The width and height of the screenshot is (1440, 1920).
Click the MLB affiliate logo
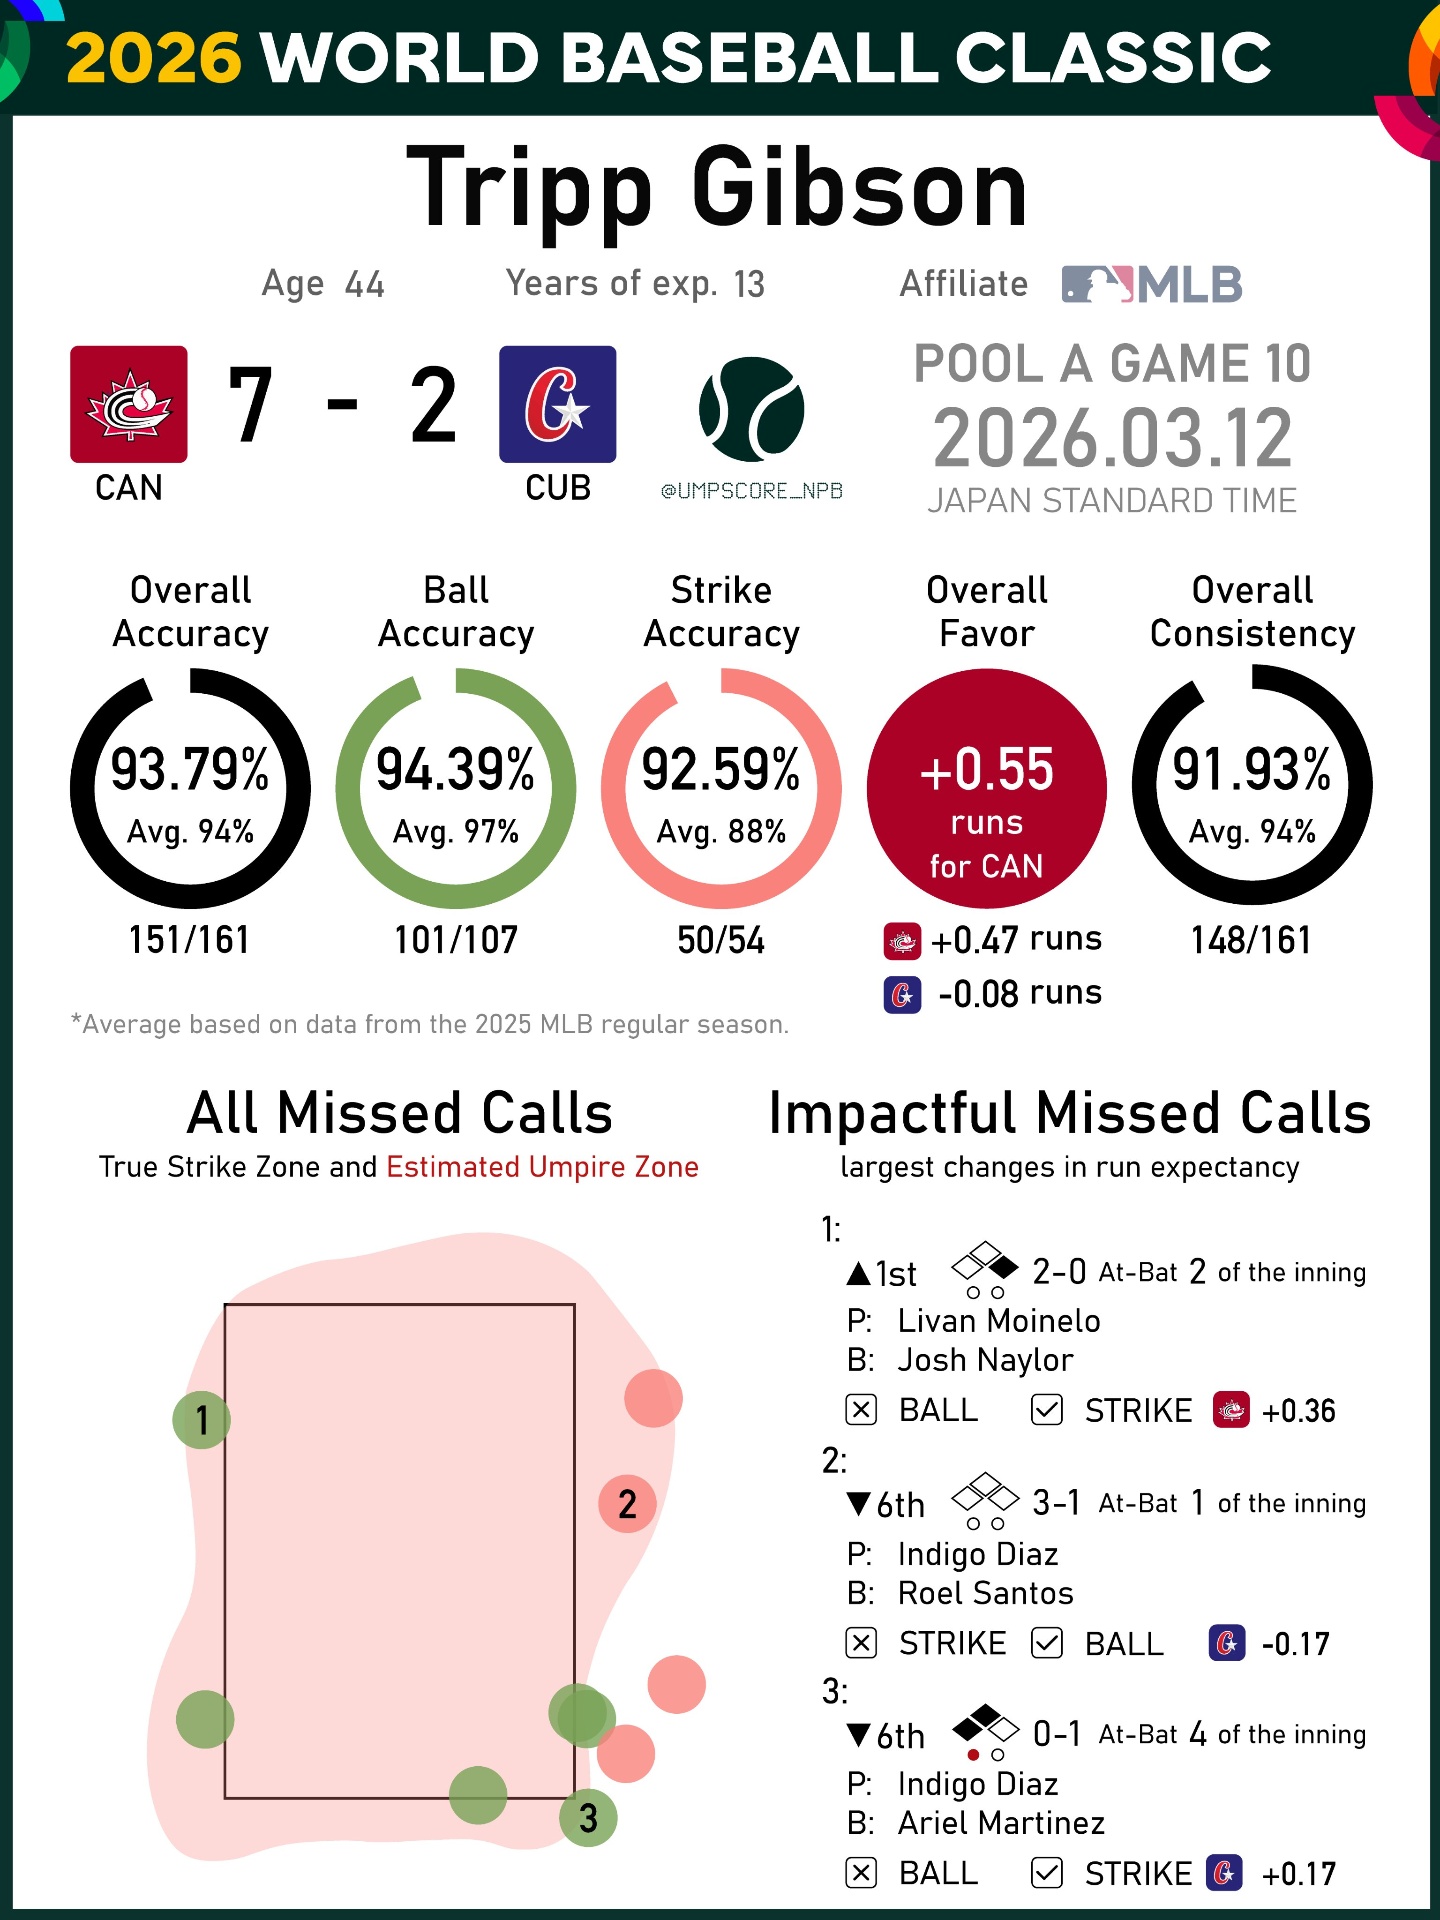1152,284
